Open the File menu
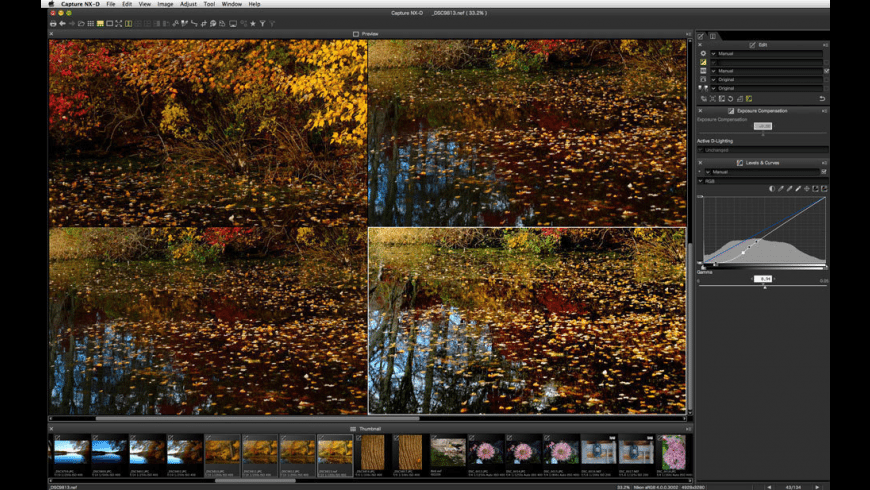870x490 pixels. [x=110, y=4]
